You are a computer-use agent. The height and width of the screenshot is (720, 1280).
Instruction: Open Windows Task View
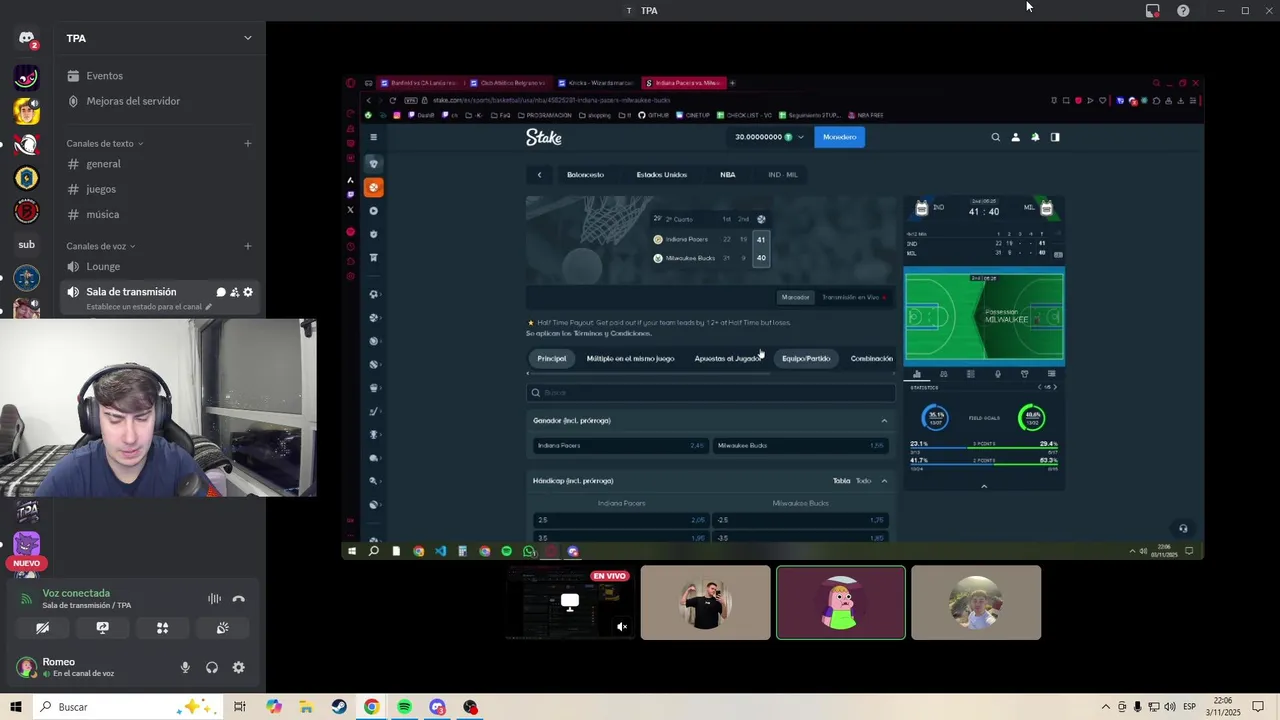[x=240, y=707]
